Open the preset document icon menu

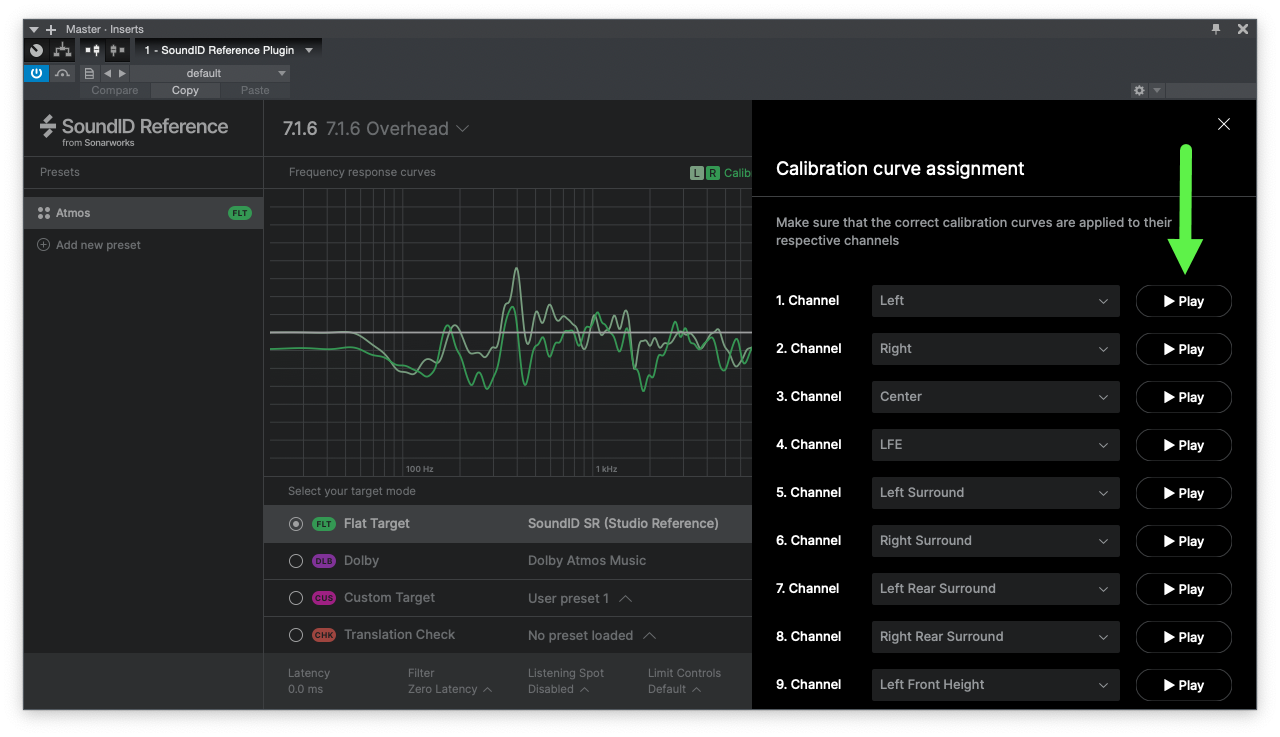click(x=89, y=73)
